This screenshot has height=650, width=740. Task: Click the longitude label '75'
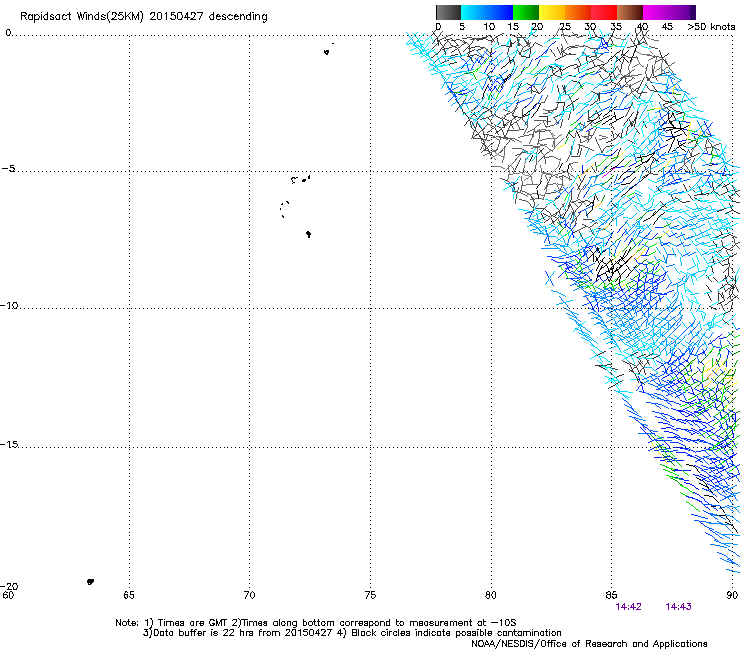click(x=370, y=595)
